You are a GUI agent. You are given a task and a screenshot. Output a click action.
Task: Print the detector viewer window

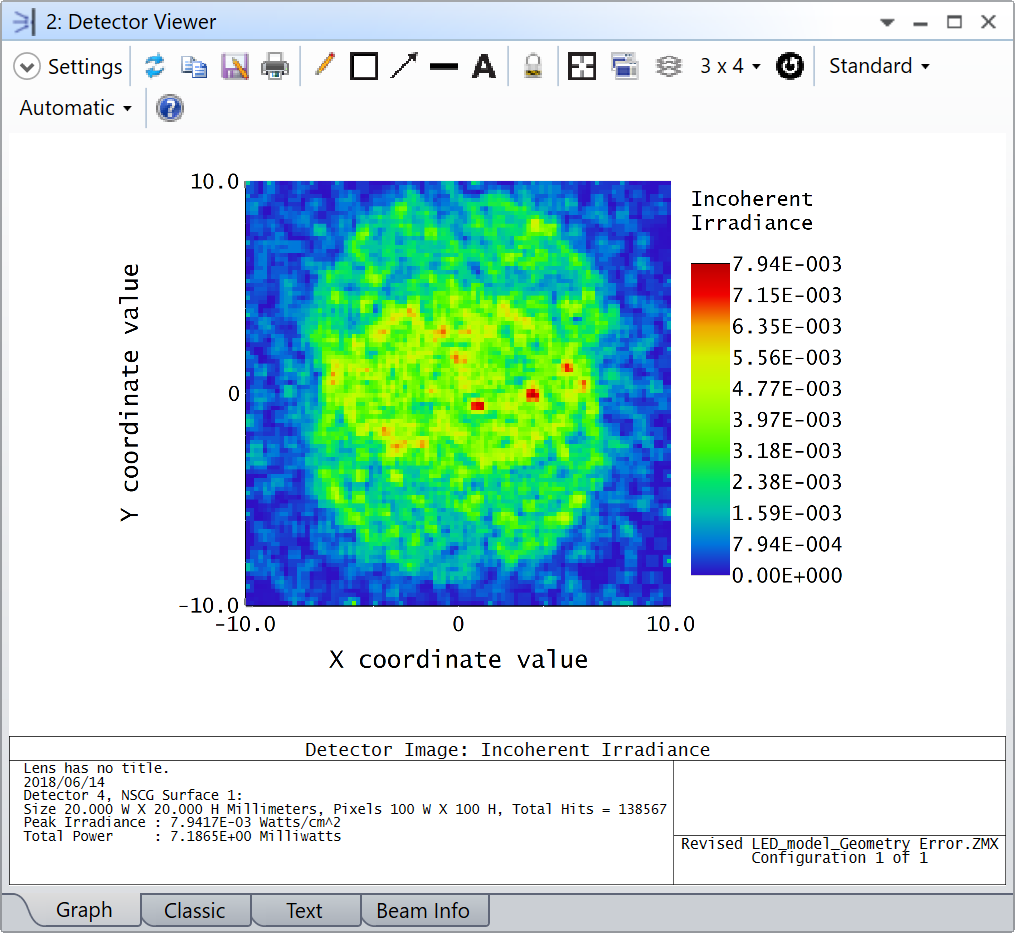coord(274,66)
